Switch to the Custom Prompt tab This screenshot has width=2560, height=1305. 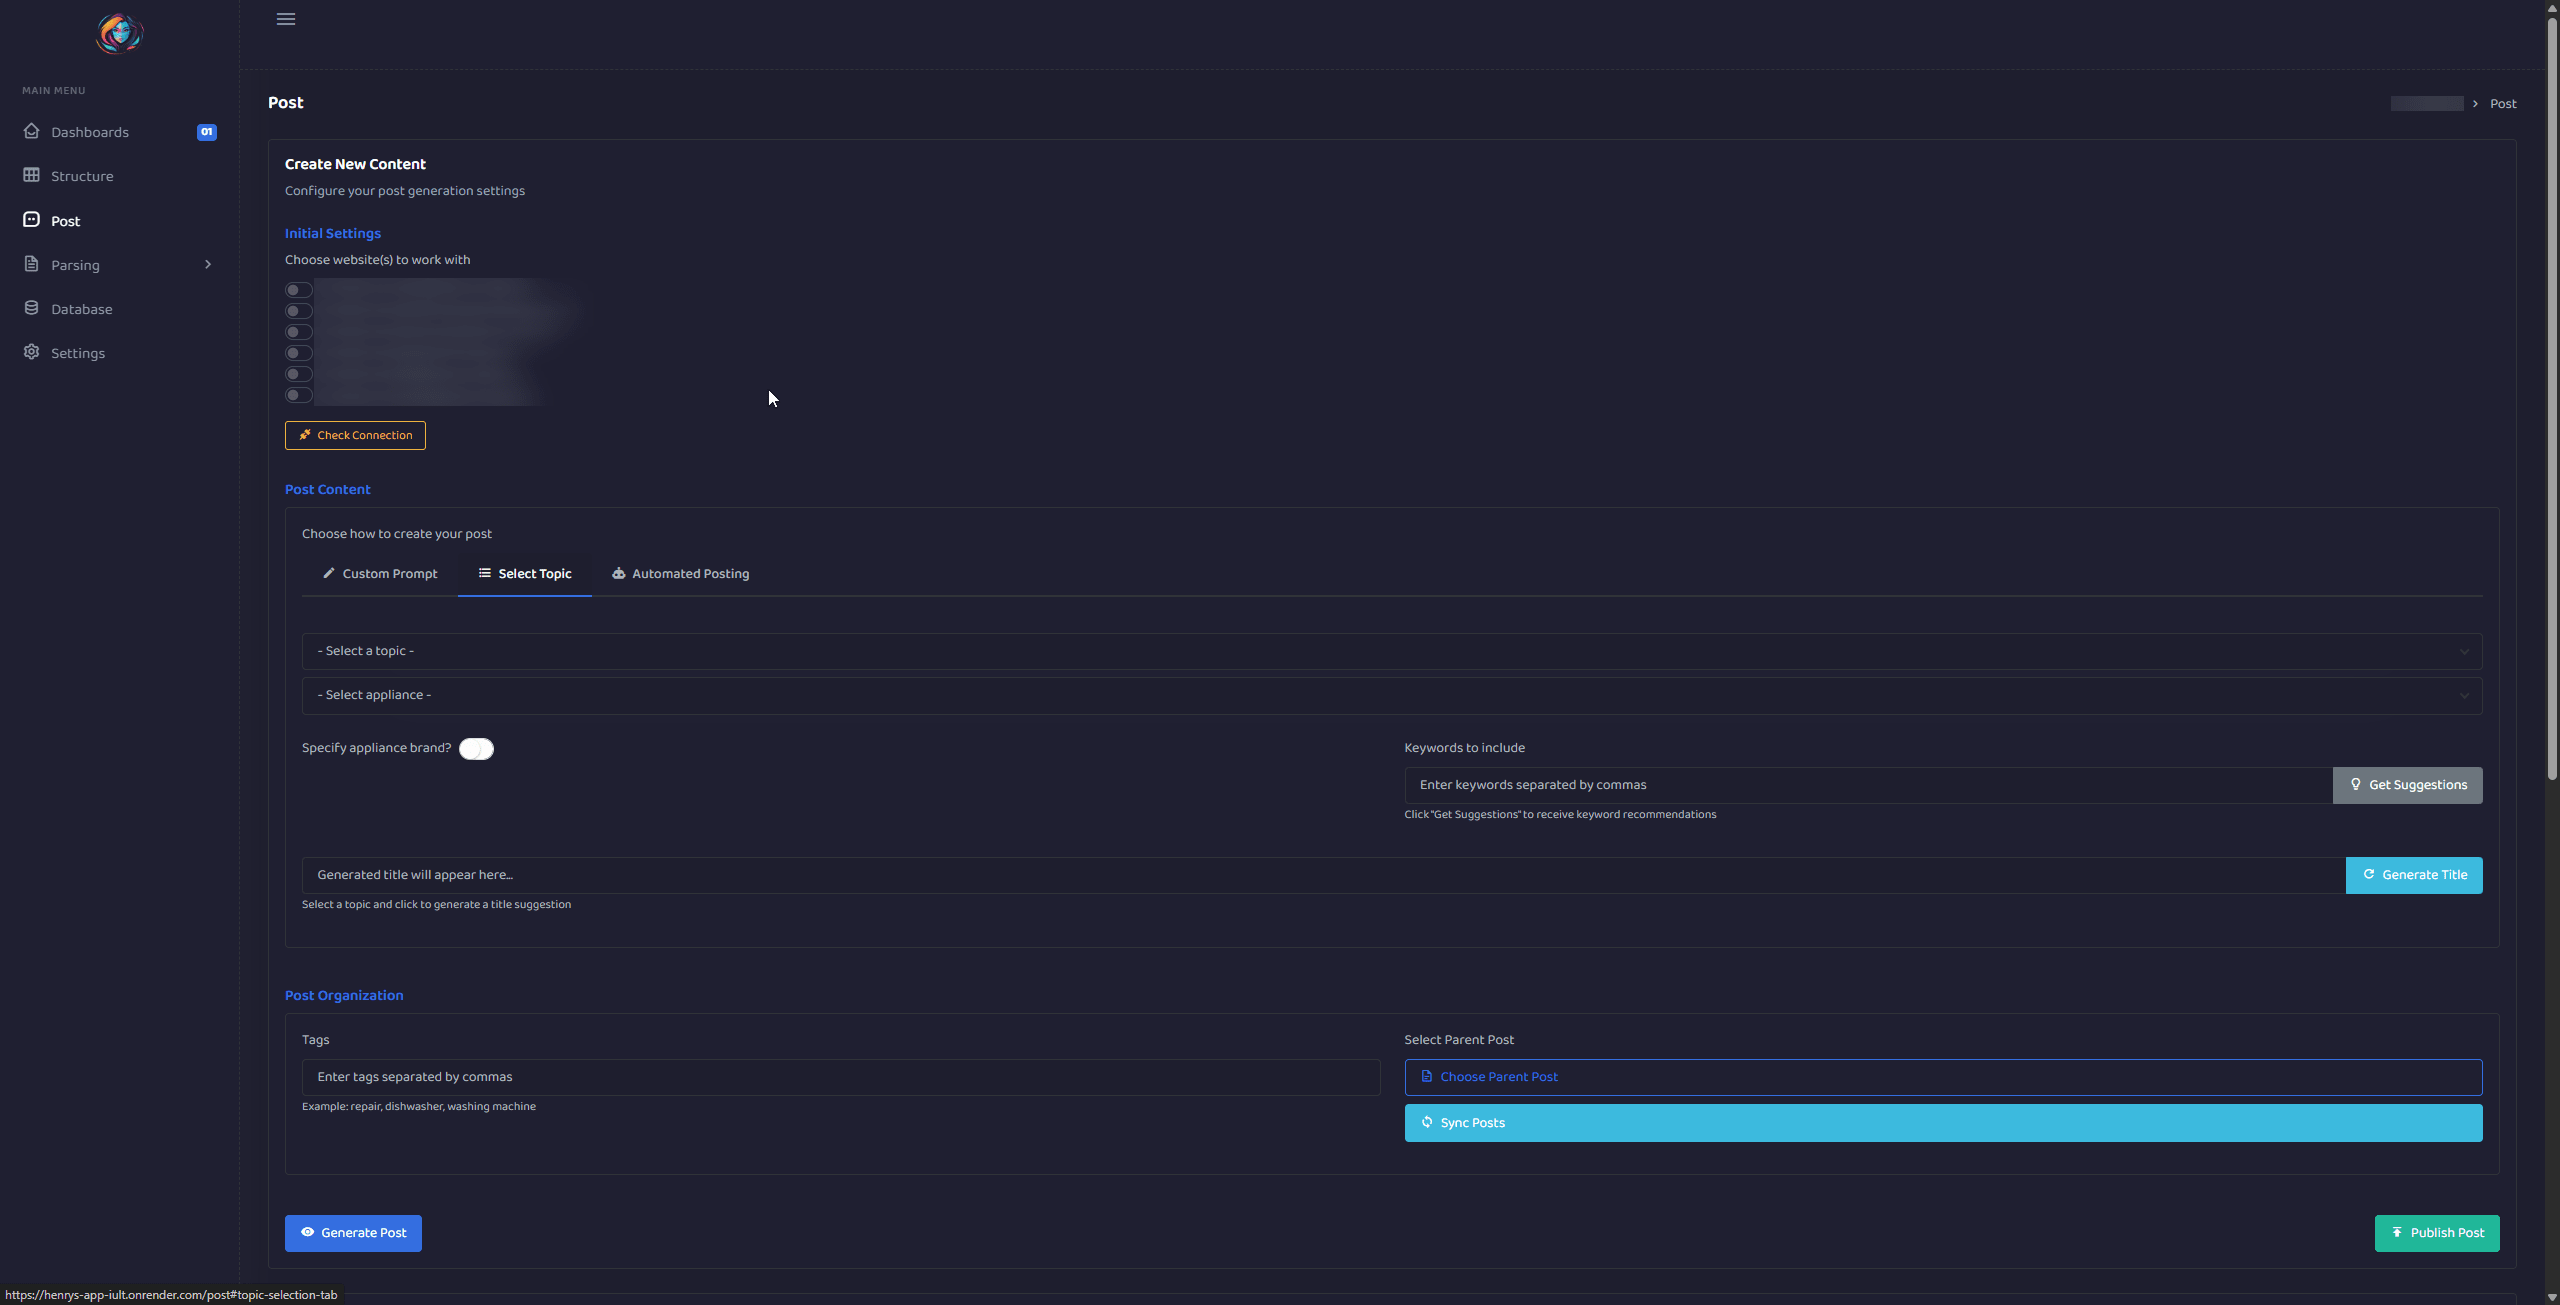pos(380,573)
